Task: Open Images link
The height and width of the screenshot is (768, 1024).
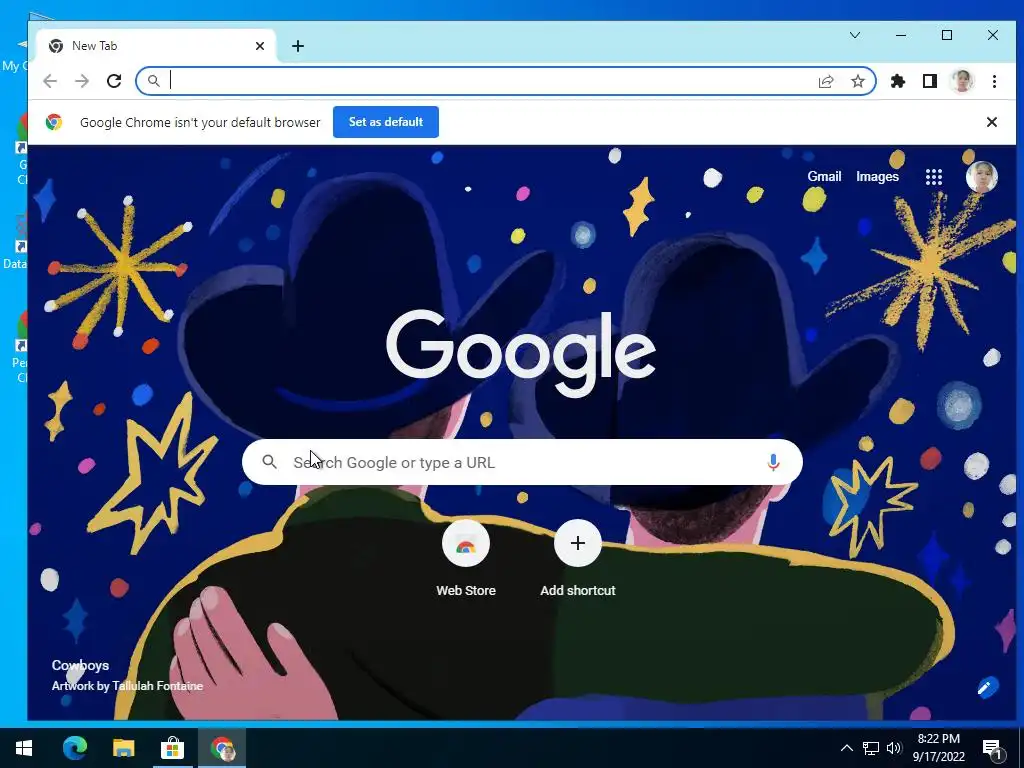Action: (x=877, y=176)
